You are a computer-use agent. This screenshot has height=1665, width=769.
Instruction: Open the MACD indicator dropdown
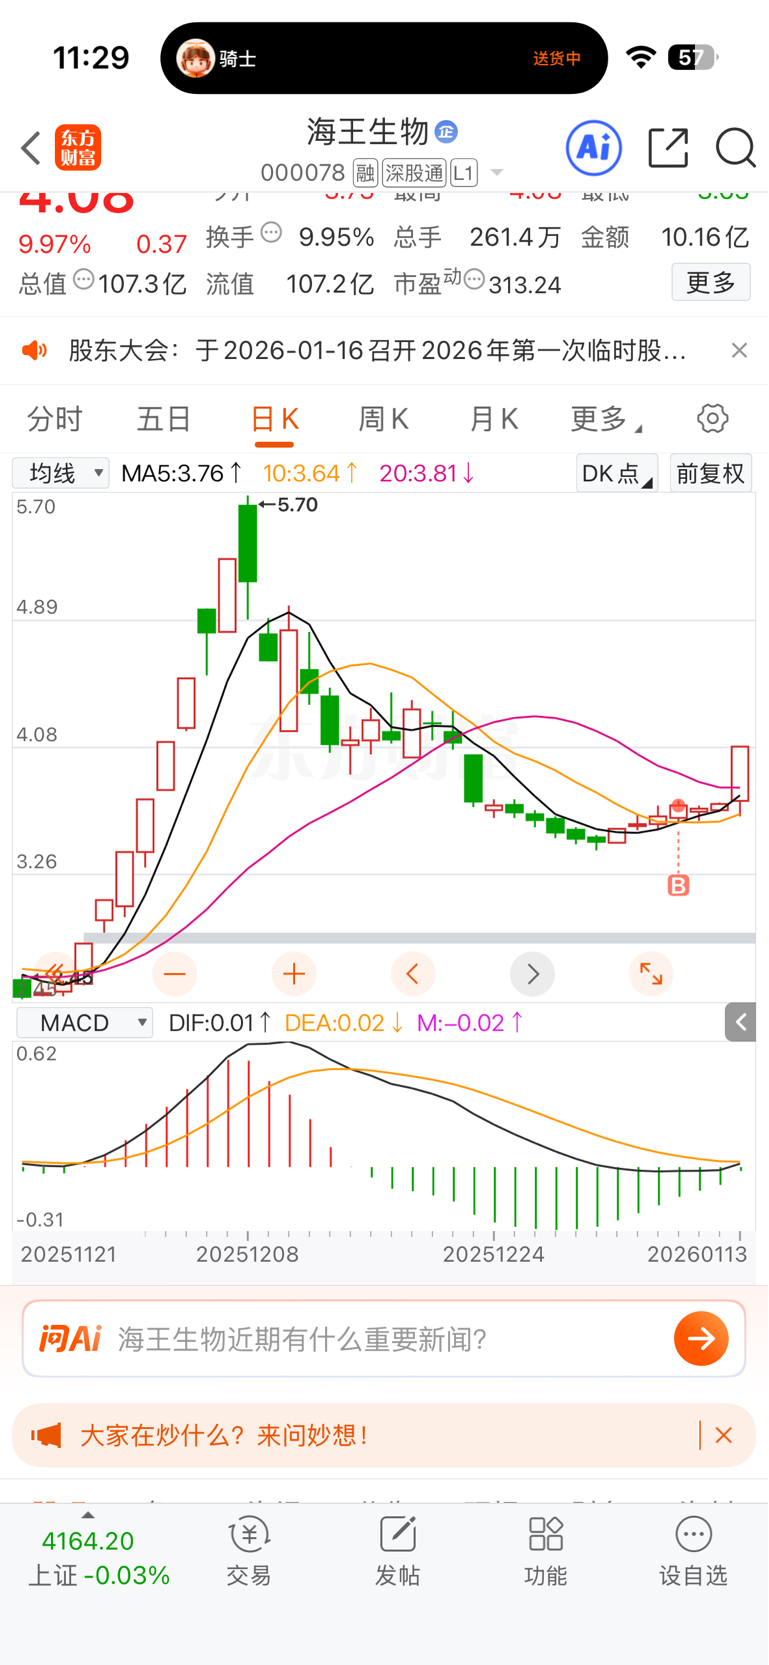click(84, 1023)
